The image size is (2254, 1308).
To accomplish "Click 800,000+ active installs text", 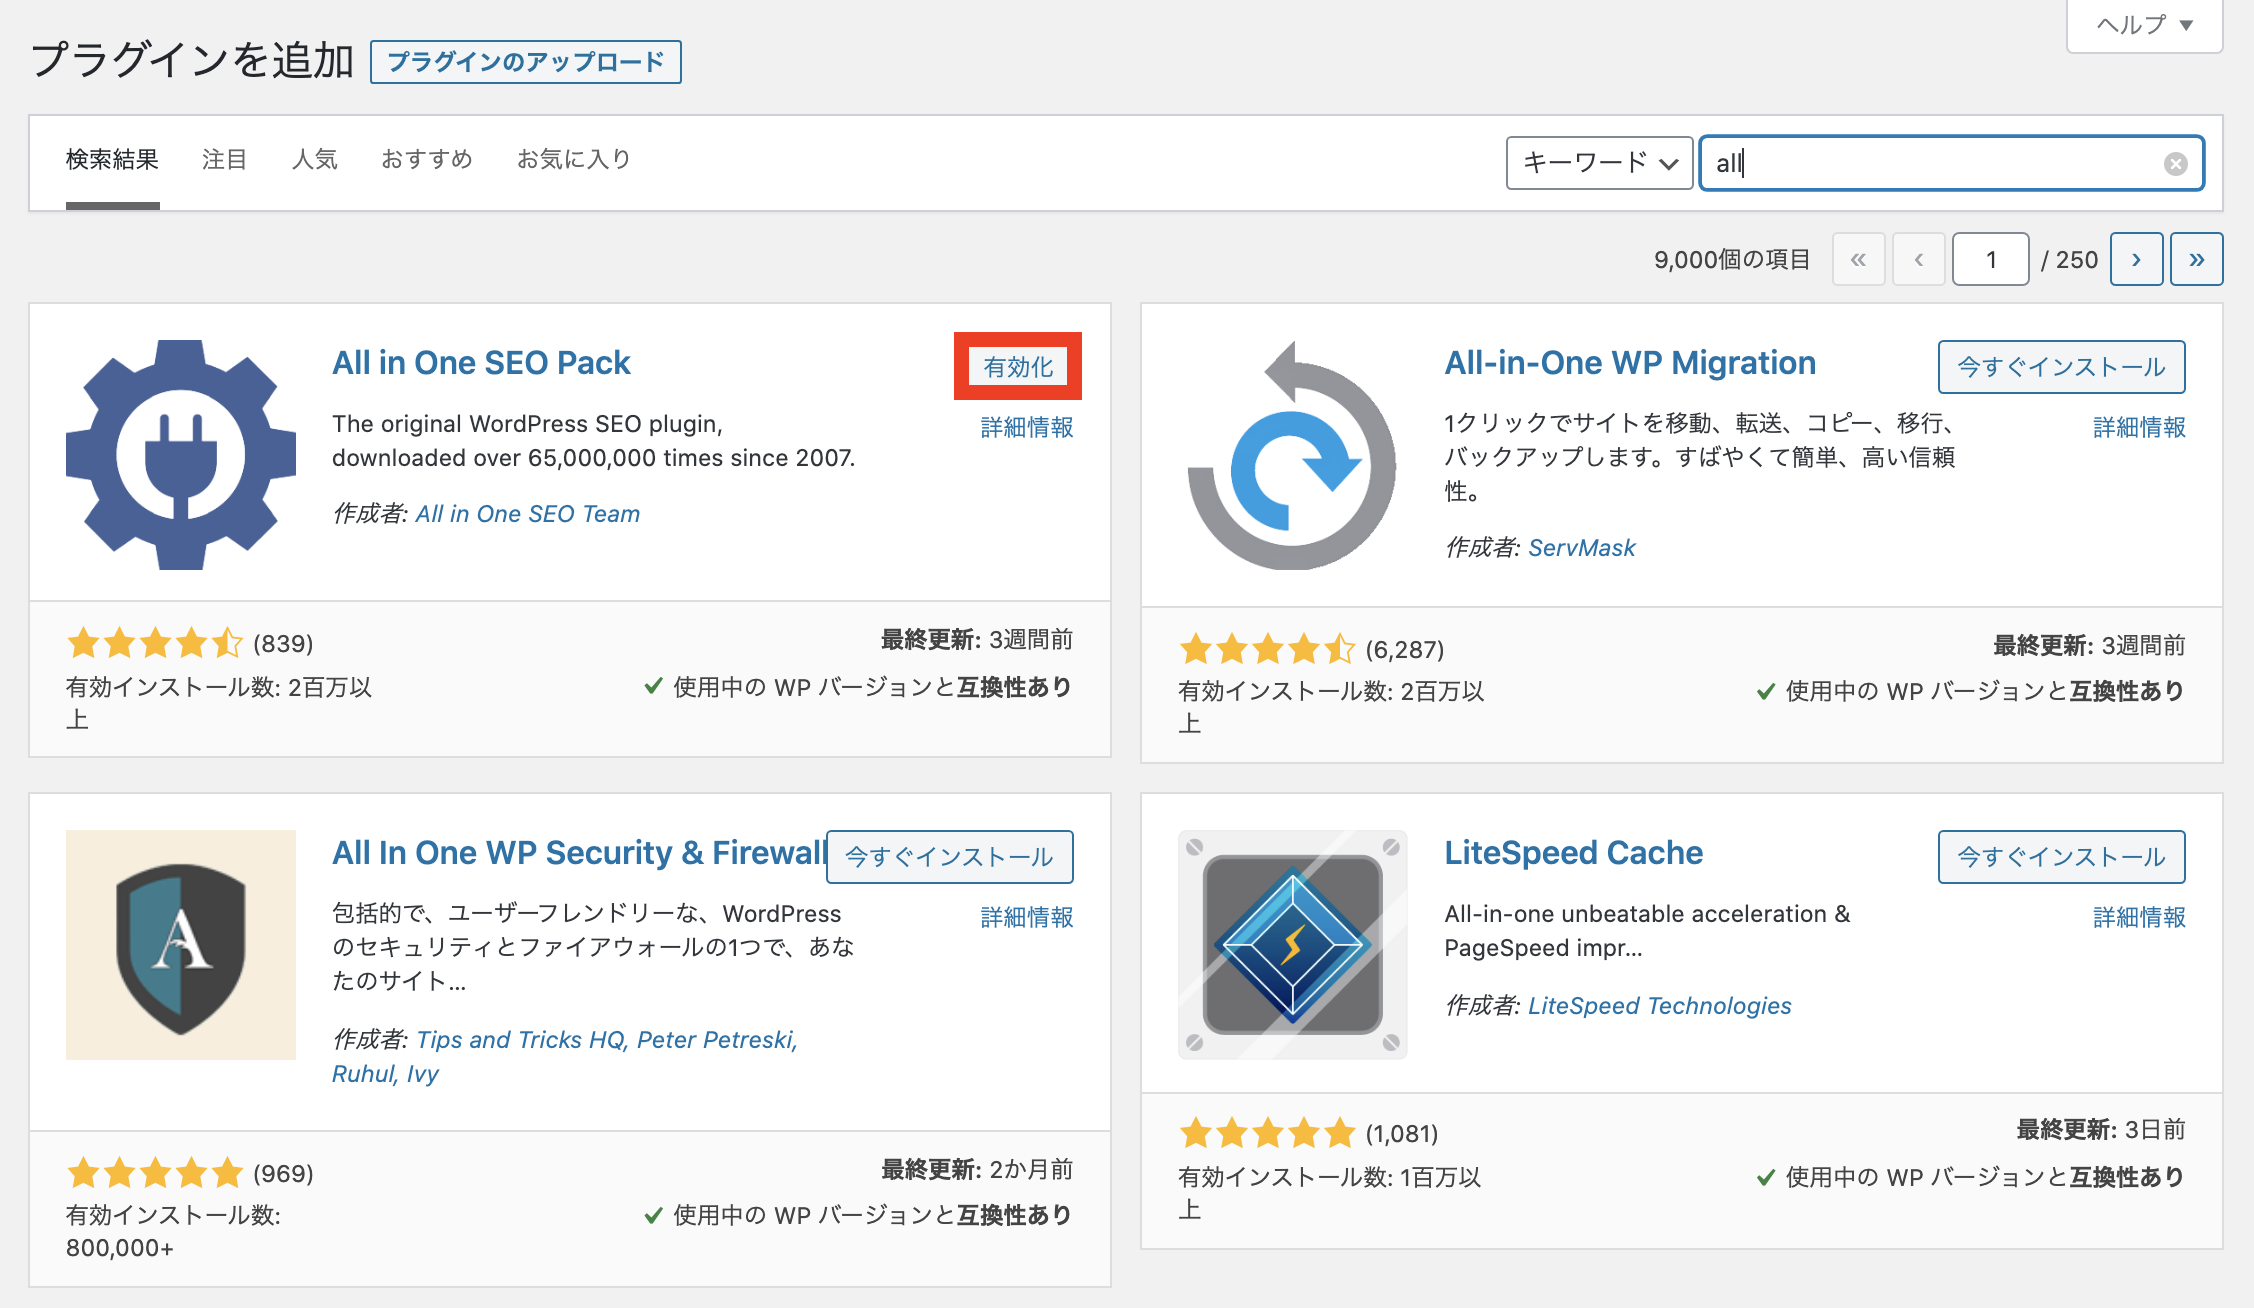I will coord(120,1248).
